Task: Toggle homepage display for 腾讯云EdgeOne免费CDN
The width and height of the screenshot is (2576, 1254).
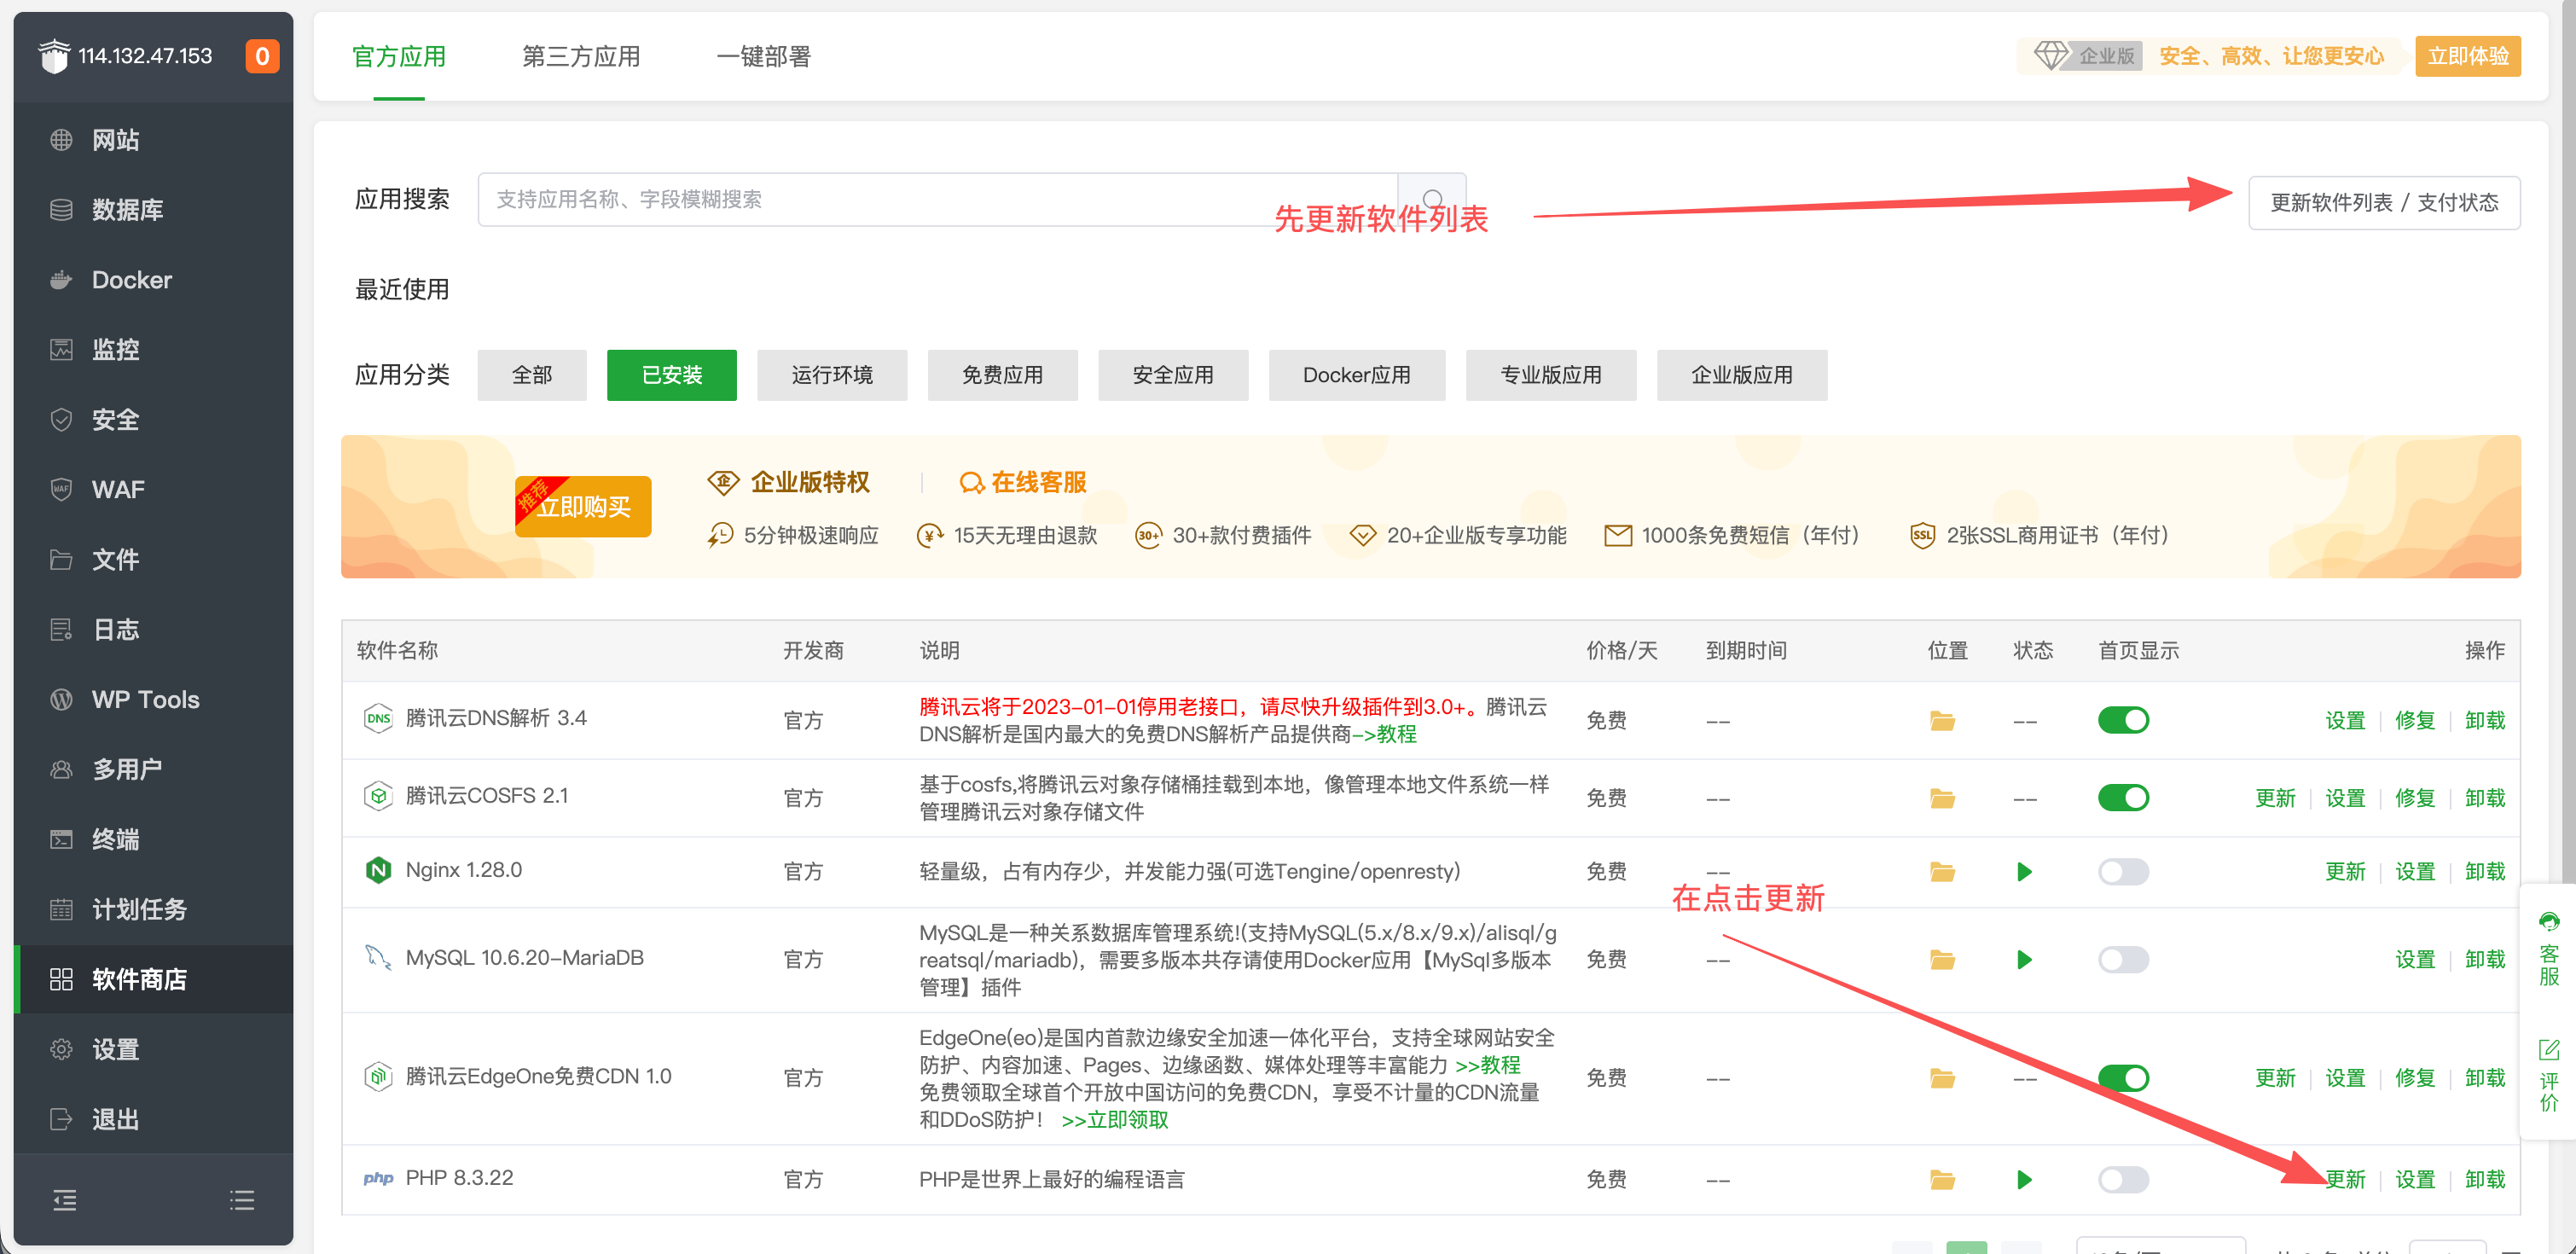Action: 2123,1078
